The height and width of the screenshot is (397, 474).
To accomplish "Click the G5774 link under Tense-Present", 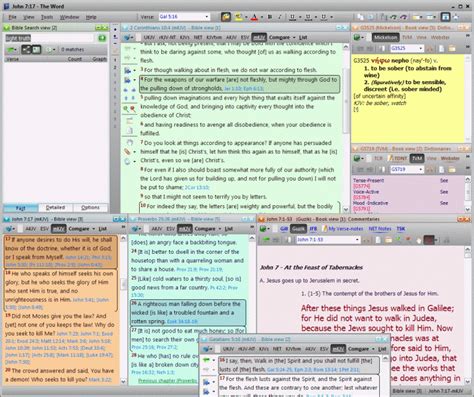I will click(361, 186).
